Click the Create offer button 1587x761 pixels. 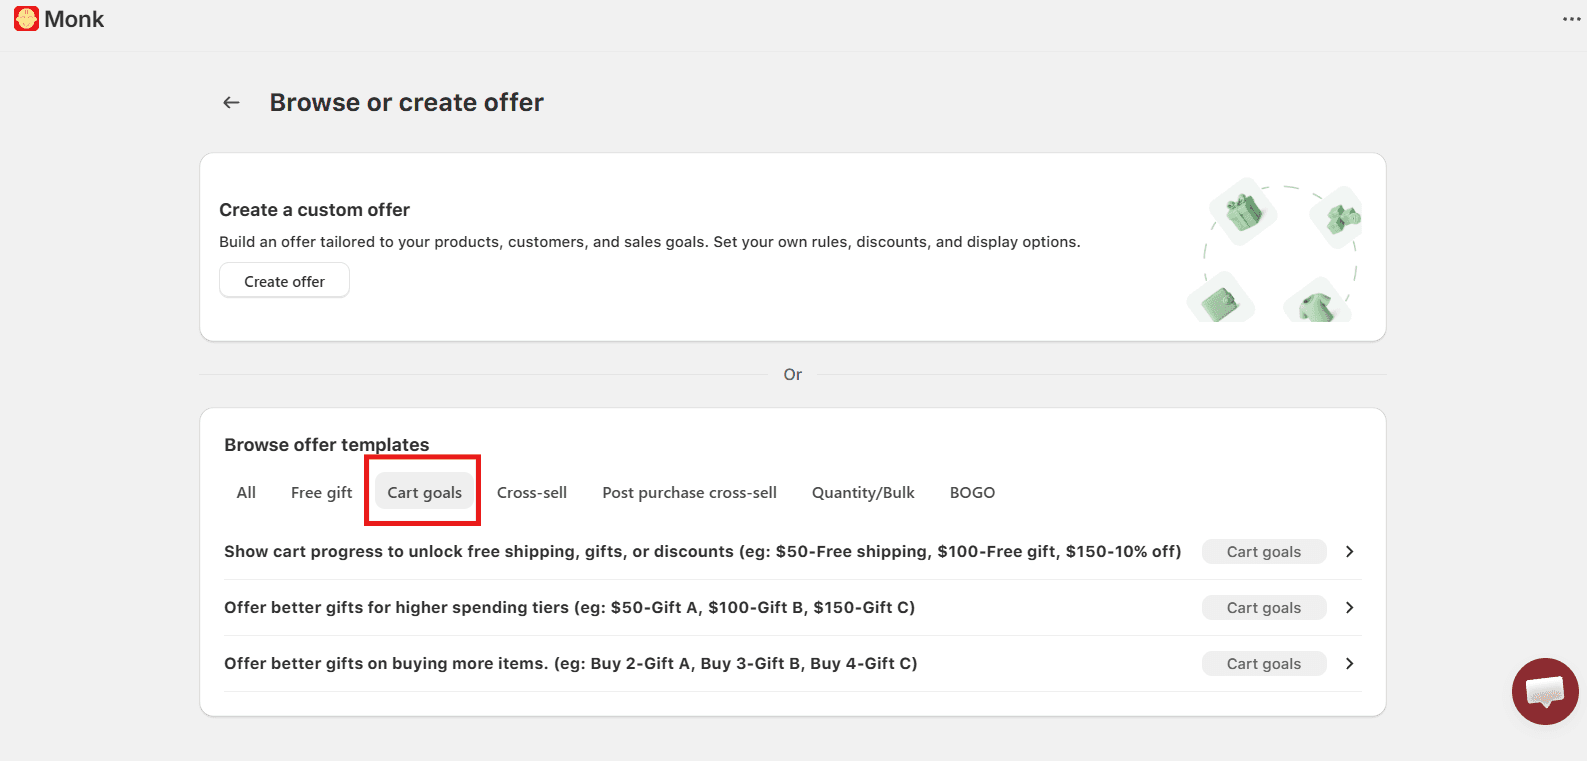pyautogui.click(x=284, y=281)
